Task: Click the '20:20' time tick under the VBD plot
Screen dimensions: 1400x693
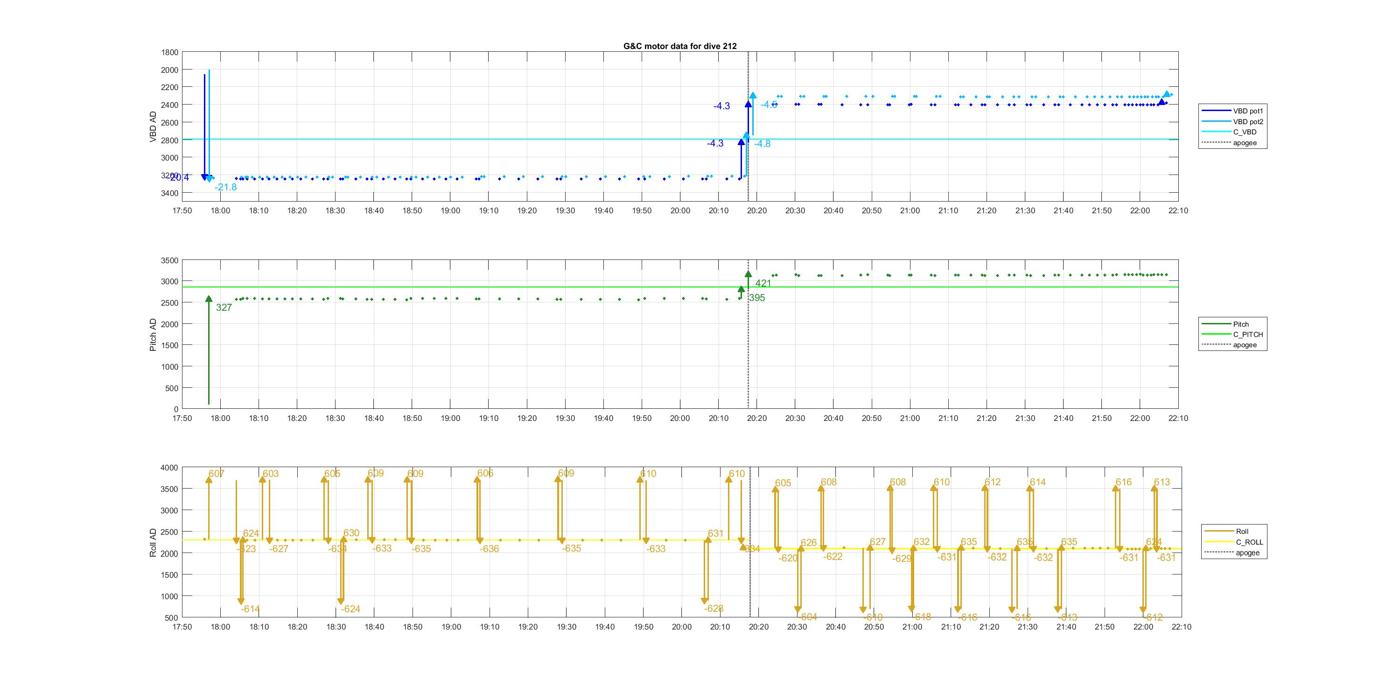Action: point(757,211)
